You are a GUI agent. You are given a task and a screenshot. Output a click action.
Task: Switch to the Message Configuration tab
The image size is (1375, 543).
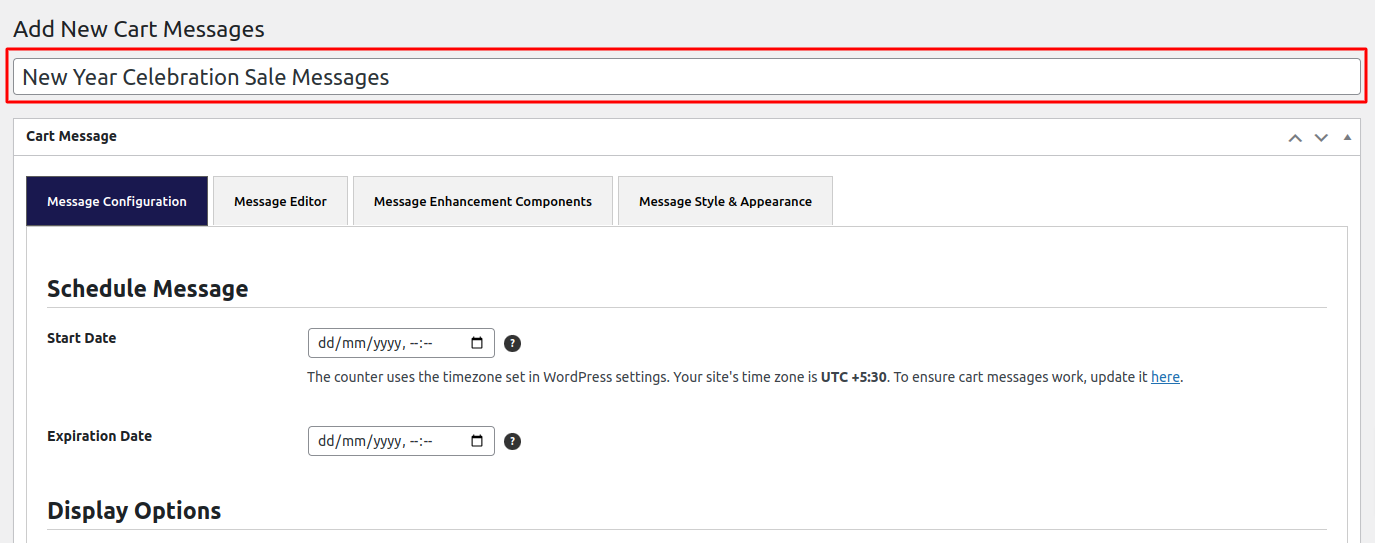pyautogui.click(x=117, y=201)
